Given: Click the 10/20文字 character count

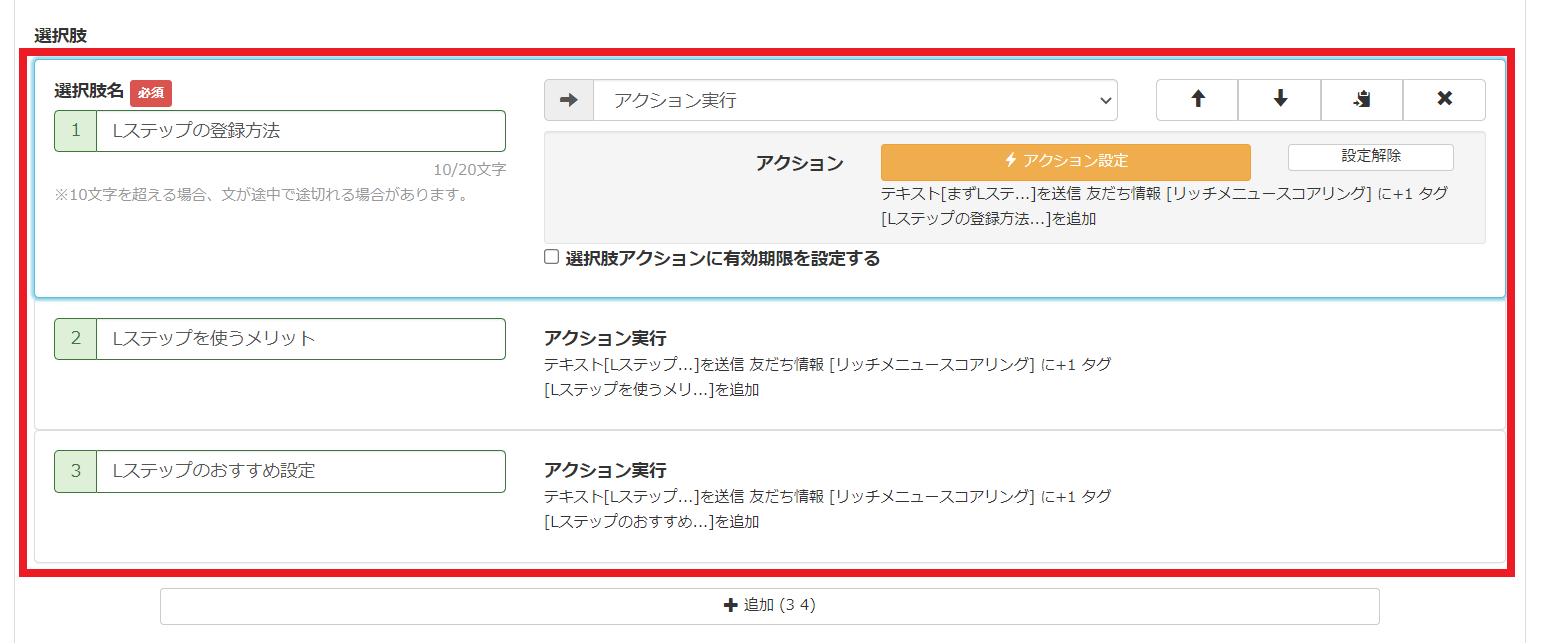Looking at the screenshot, I should pyautogui.click(x=470, y=170).
